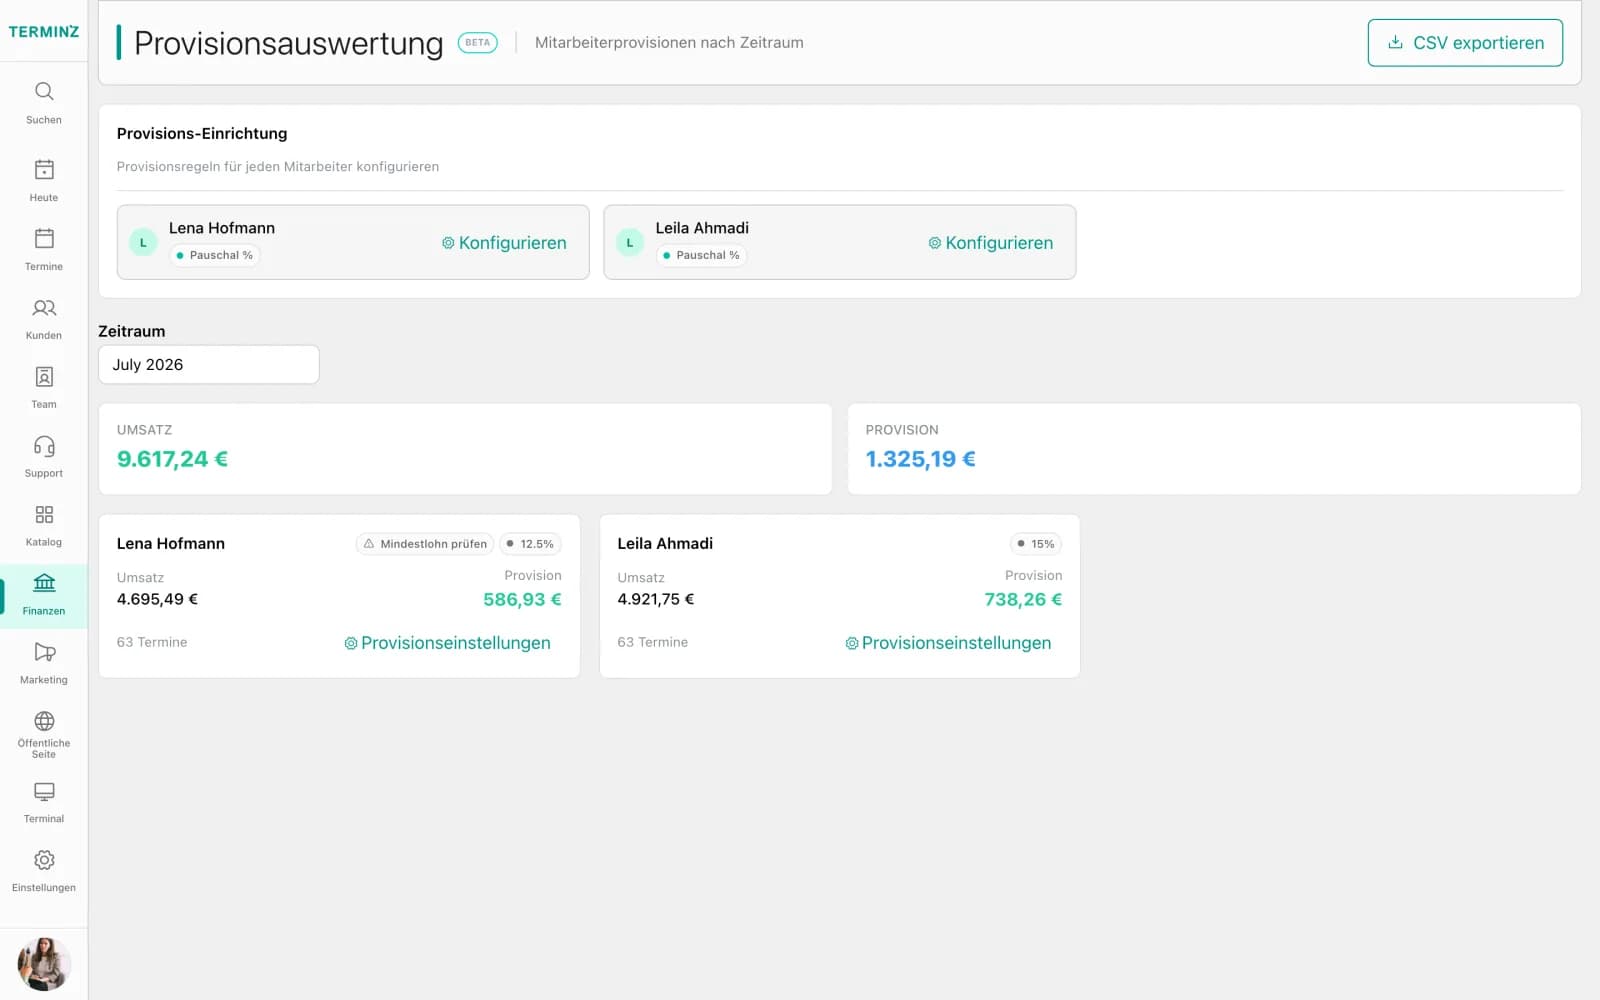Image resolution: width=1600 pixels, height=1000 pixels.
Task: Click Lena Hofmann's provision 586,93 €
Action: 522,600
